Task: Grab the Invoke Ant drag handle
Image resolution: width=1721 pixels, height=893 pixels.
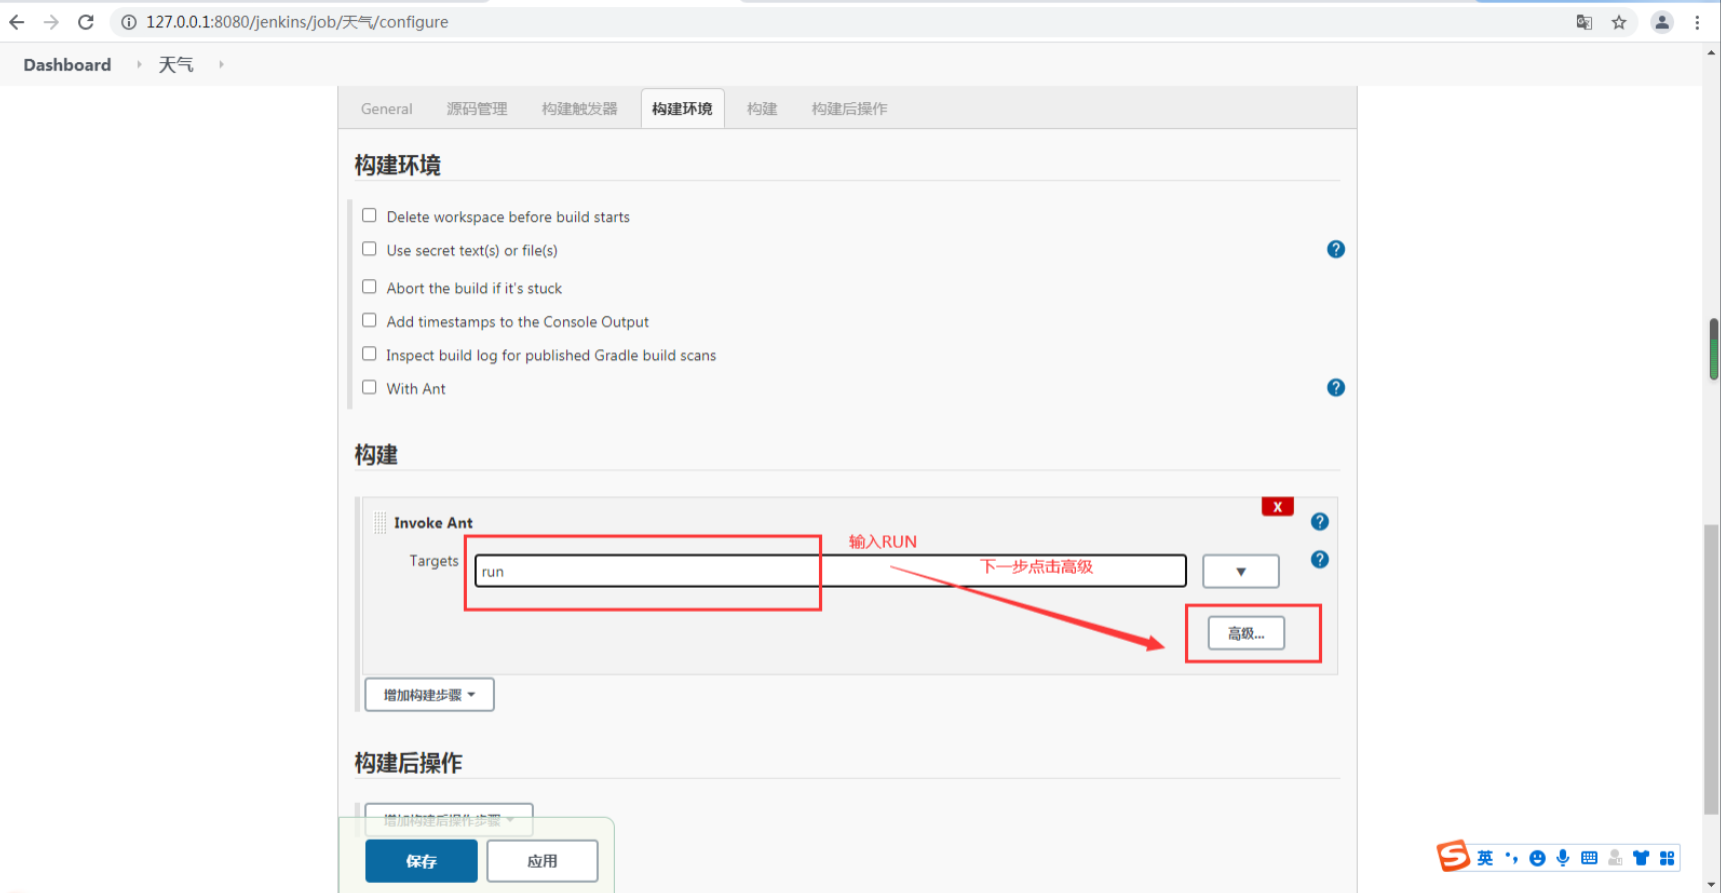Action: tap(380, 522)
